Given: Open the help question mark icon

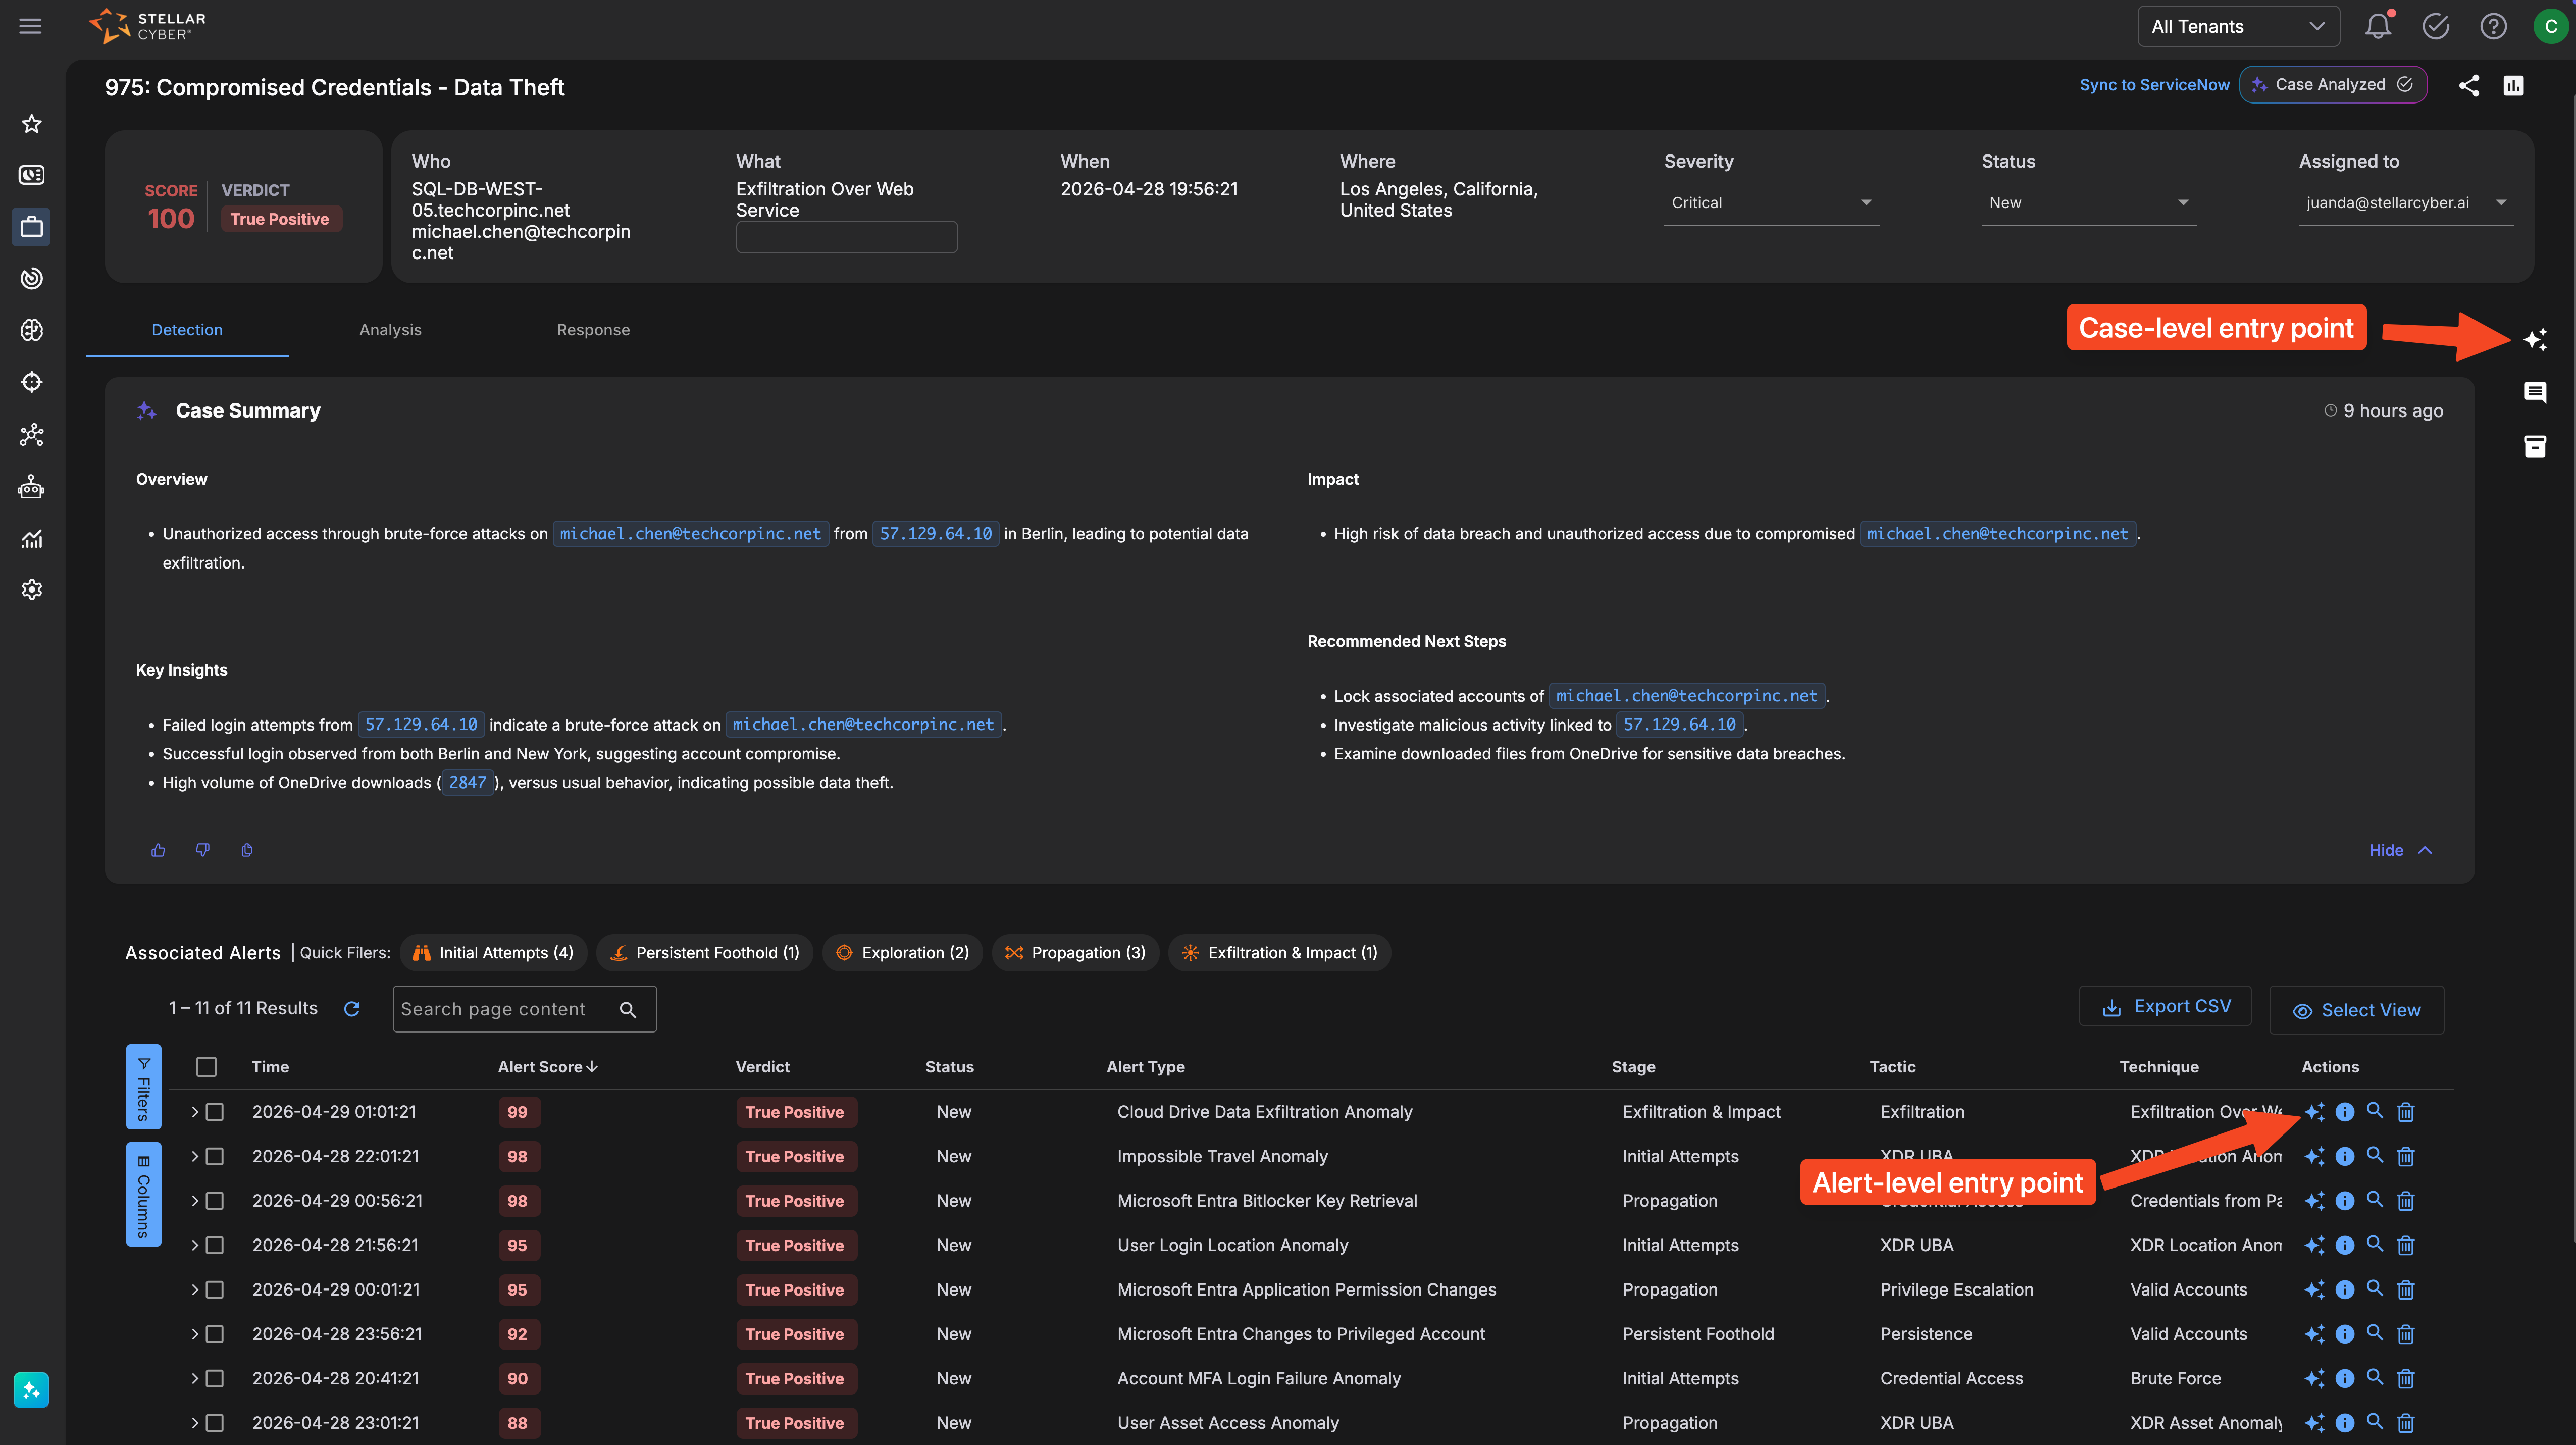Looking at the screenshot, I should (2493, 27).
